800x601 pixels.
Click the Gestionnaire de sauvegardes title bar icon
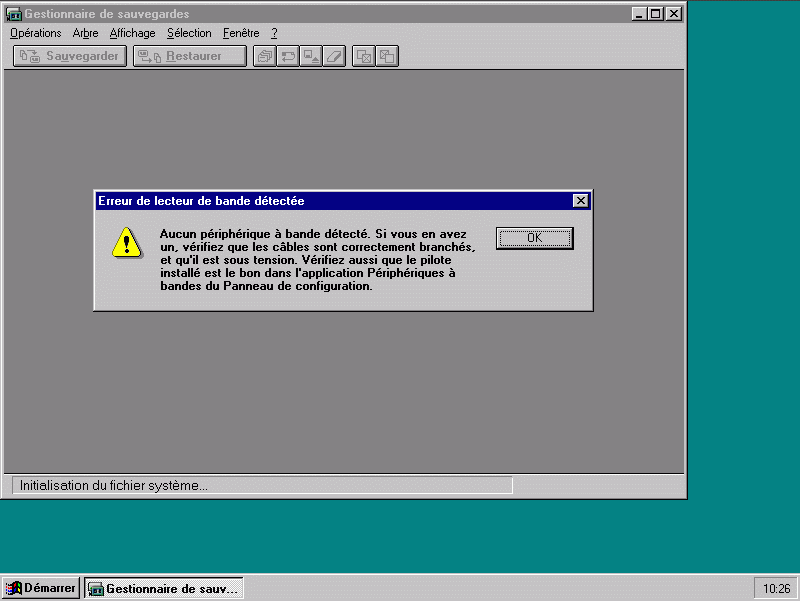coord(15,14)
